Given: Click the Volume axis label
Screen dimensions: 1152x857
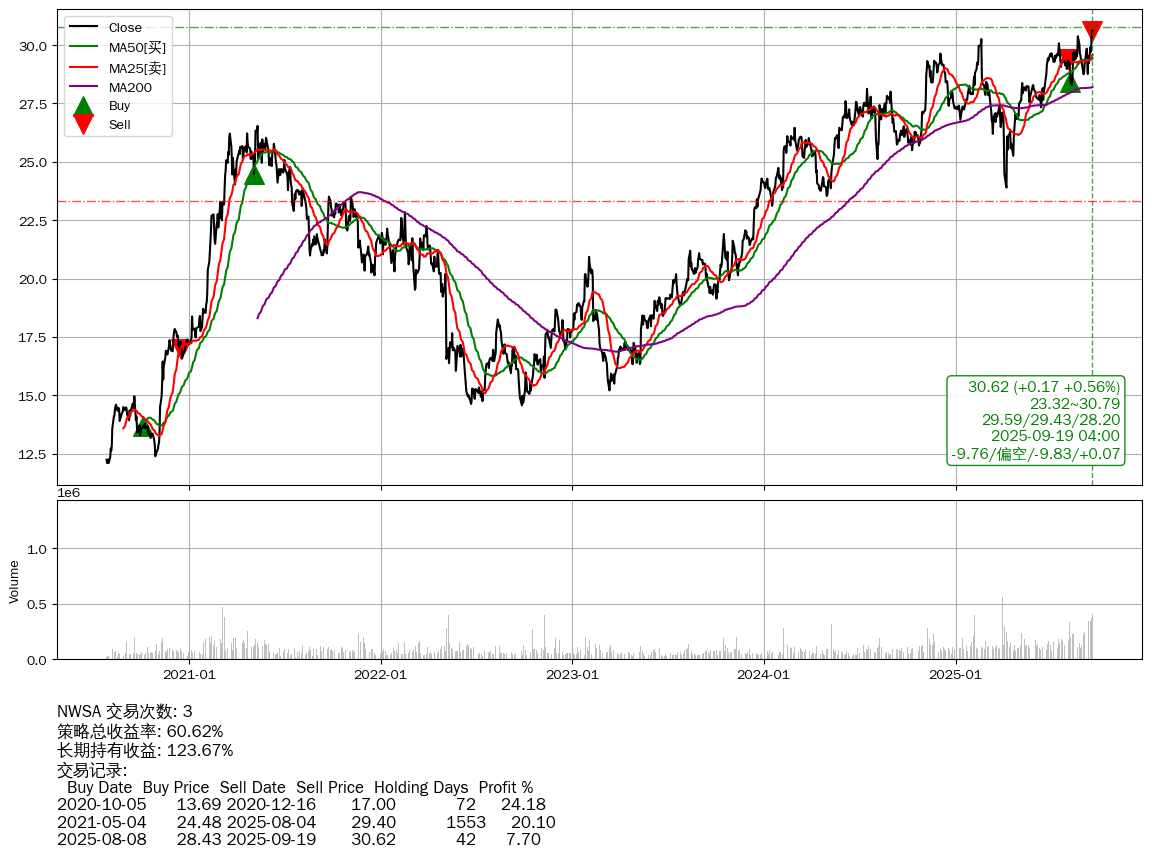Looking at the screenshot, I should coord(14,581).
